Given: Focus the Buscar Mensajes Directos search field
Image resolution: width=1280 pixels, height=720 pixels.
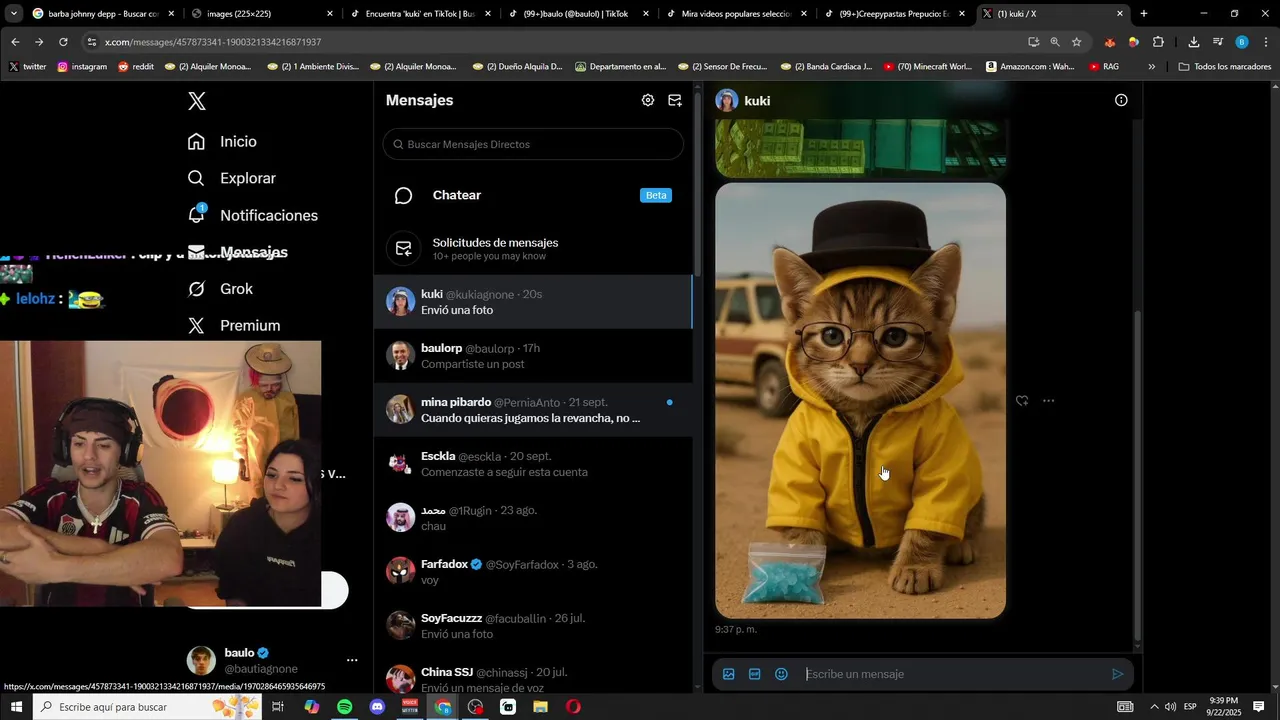Looking at the screenshot, I should (x=533, y=144).
